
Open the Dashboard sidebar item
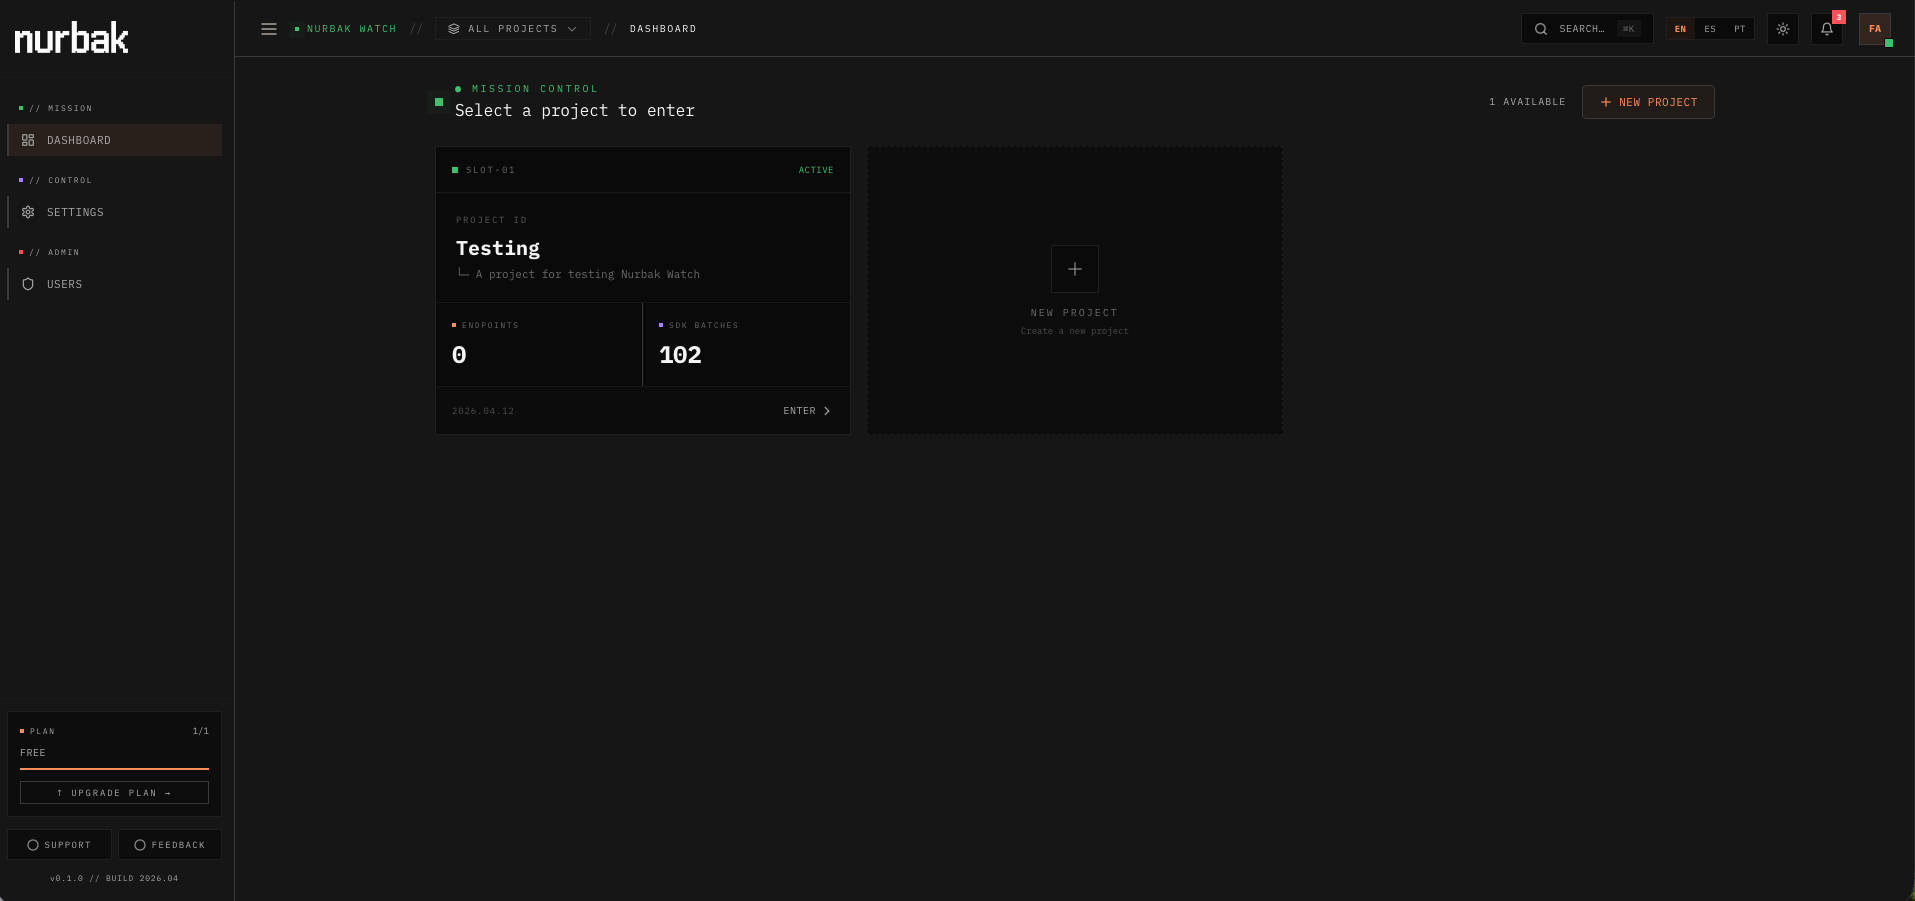click(115, 140)
